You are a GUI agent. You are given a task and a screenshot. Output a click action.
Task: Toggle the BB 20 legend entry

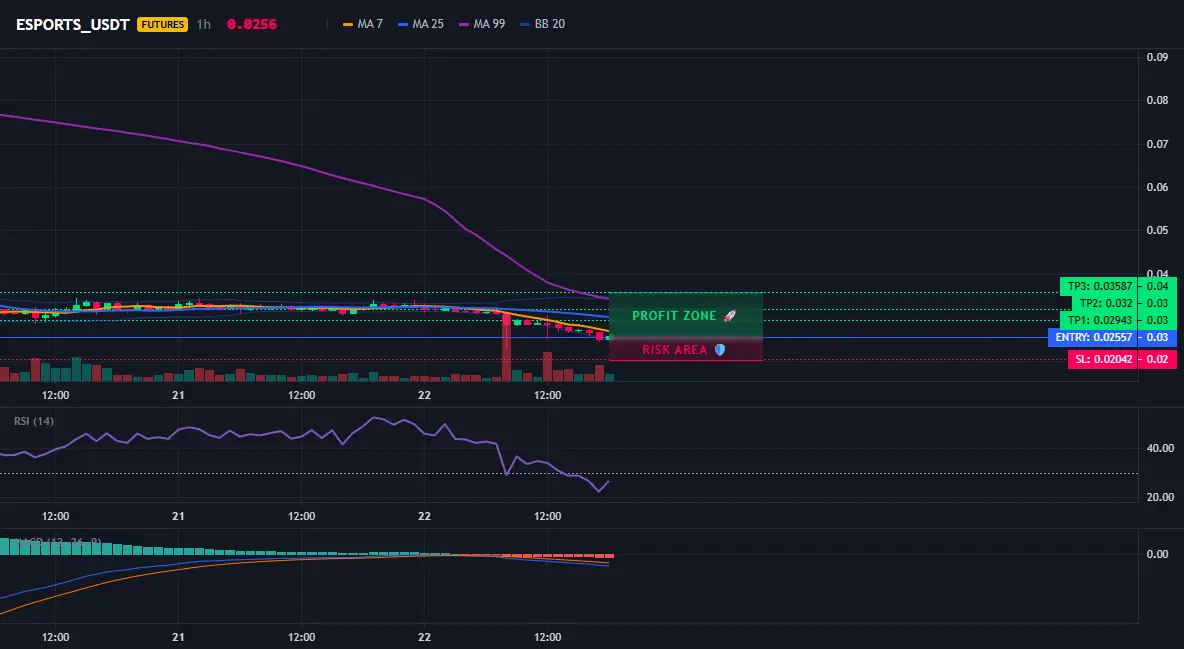pyautogui.click(x=543, y=24)
